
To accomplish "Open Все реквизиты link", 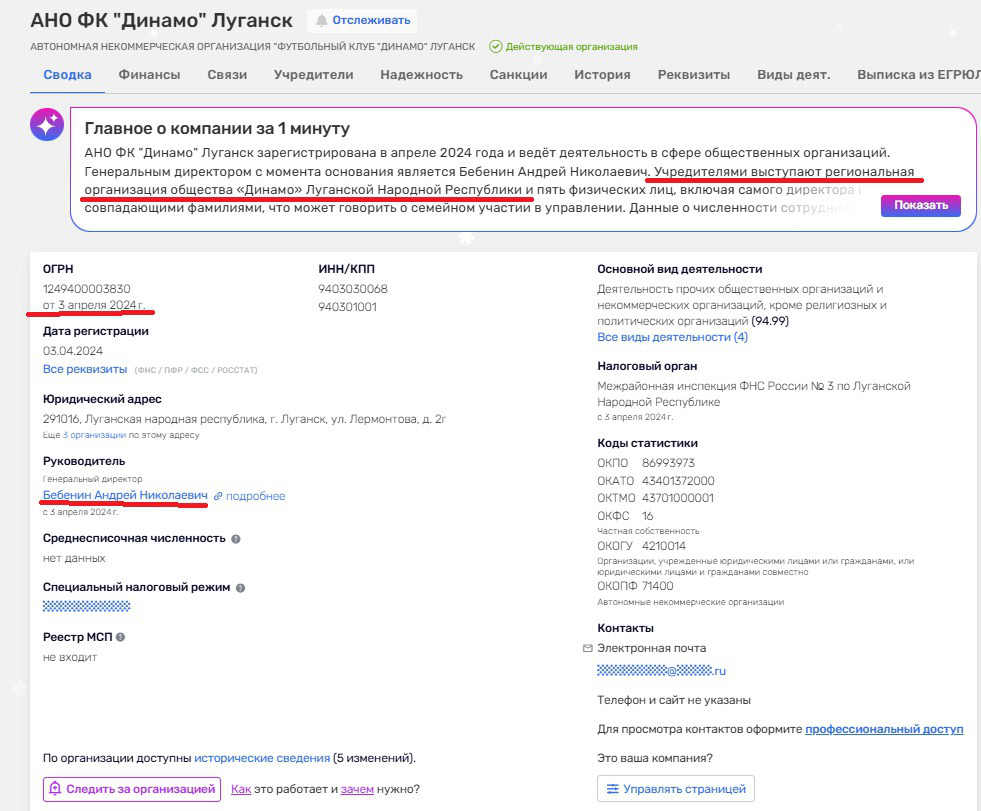I will pyautogui.click(x=85, y=369).
